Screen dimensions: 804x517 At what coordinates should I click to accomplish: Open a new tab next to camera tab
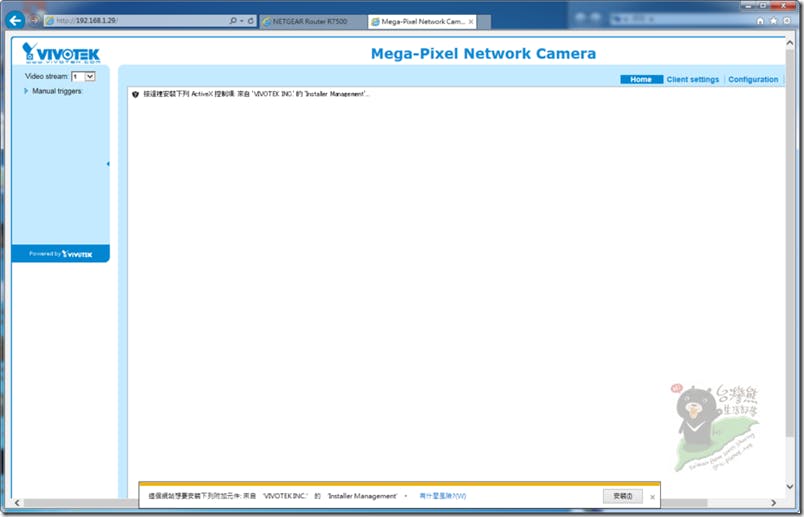484,22
